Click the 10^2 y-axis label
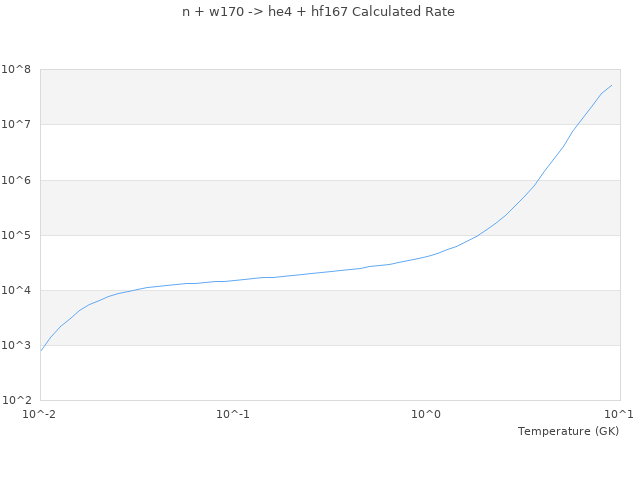The height and width of the screenshot is (480, 640). pos(17,400)
